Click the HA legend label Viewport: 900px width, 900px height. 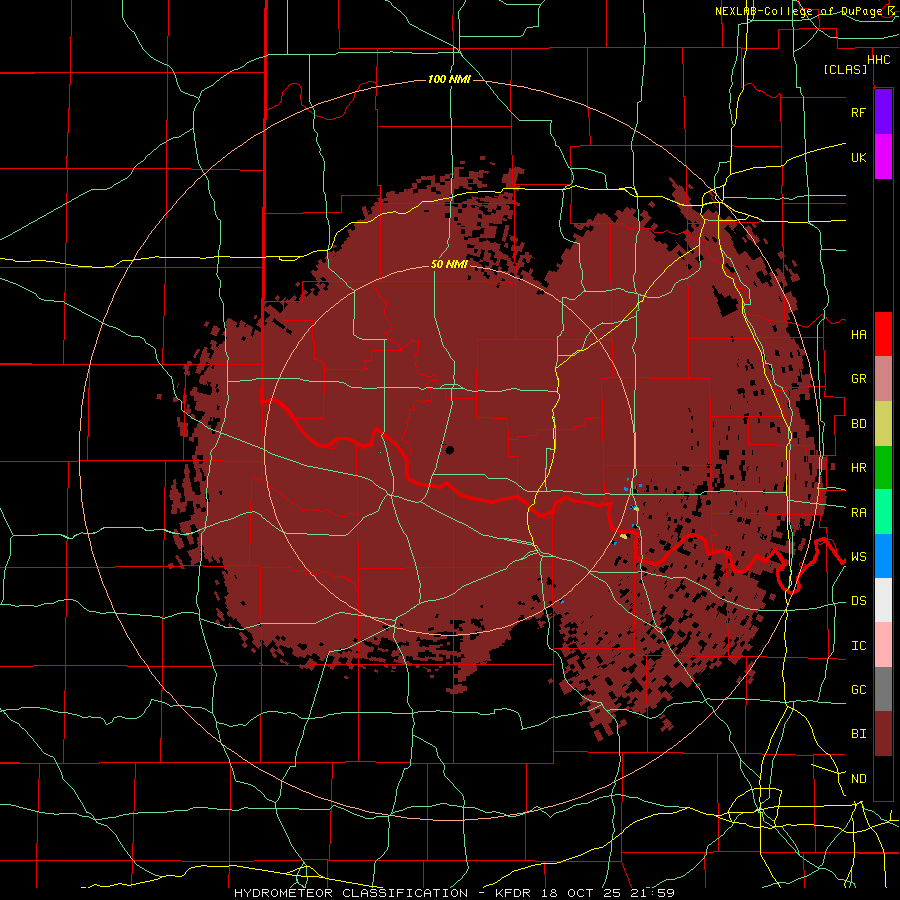(858, 335)
